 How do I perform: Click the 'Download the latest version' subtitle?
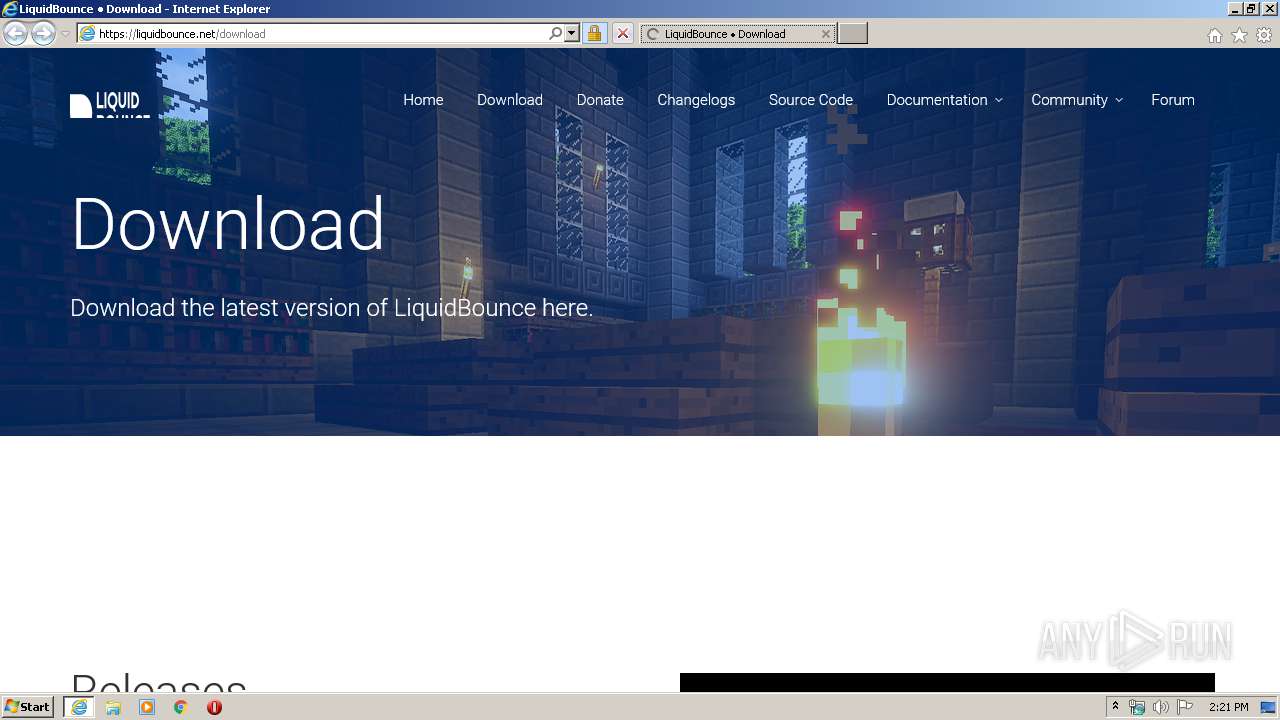point(332,308)
